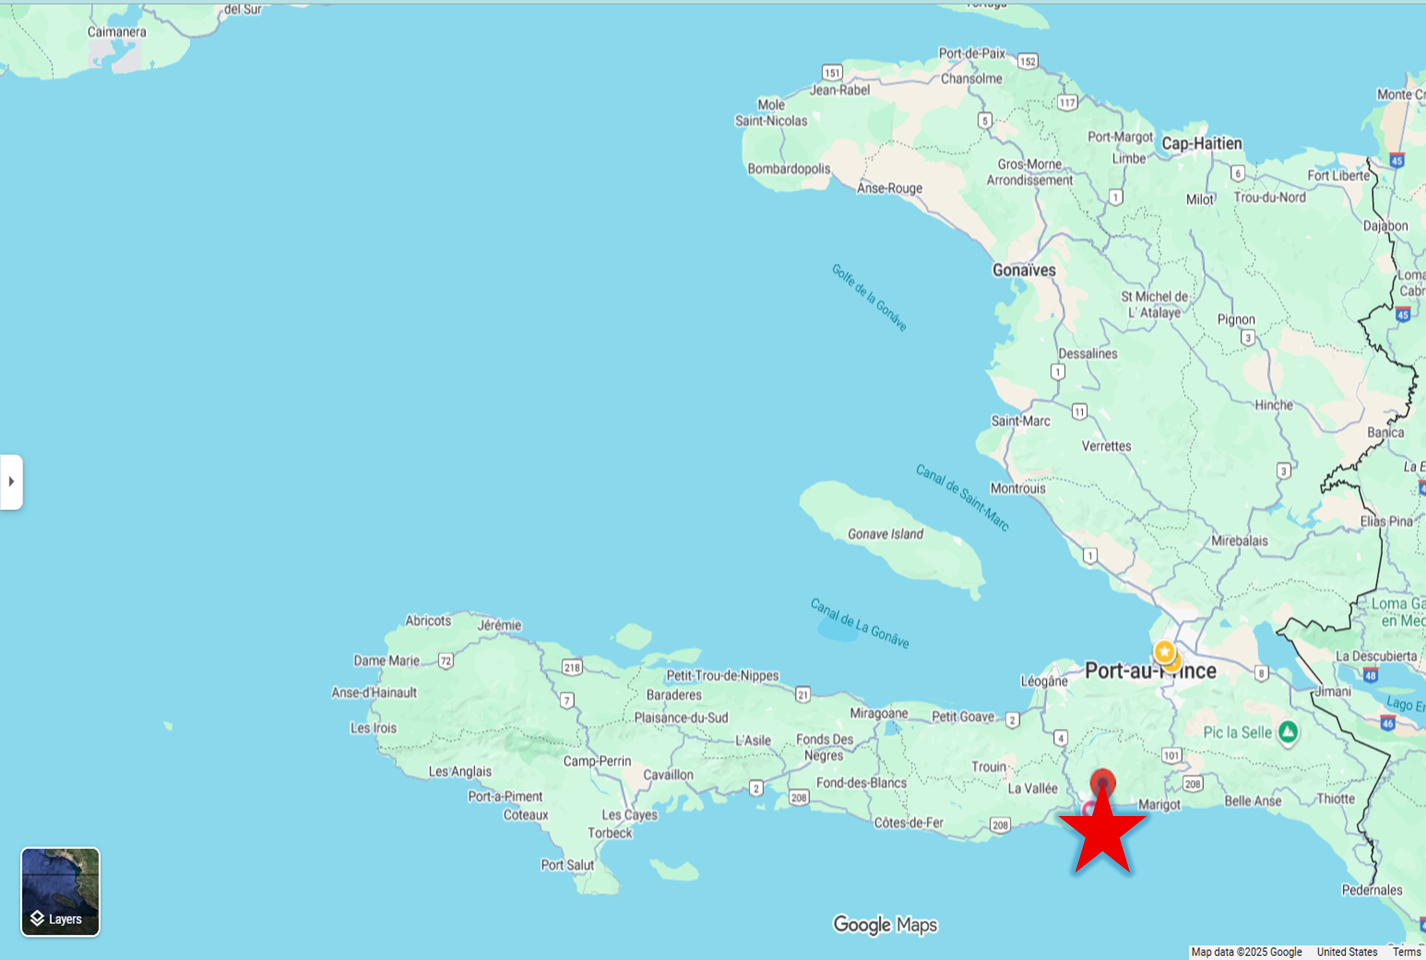This screenshot has height=960, width=1426.
Task: Click the red location pin near Marigot
Action: click(x=1102, y=781)
